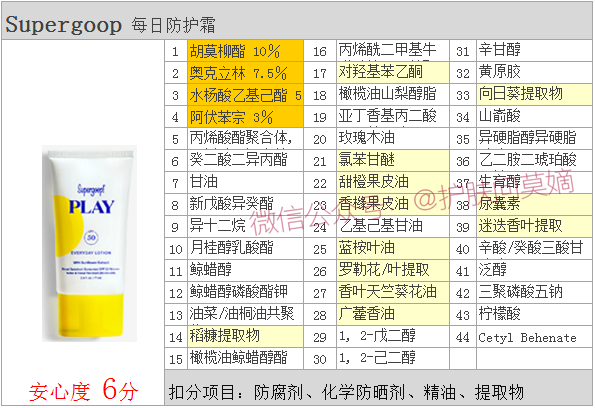Click highlighted cell 向日葵提取物
The height and width of the screenshot is (408, 595).
[534, 95]
